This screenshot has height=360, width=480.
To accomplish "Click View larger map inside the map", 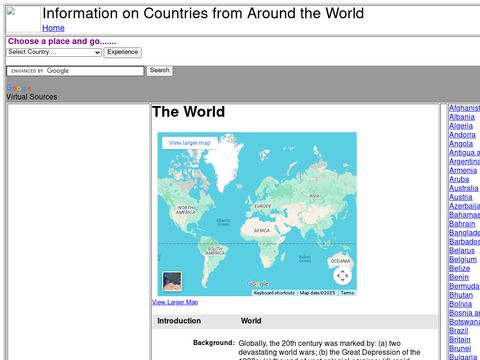I will 189,143.
